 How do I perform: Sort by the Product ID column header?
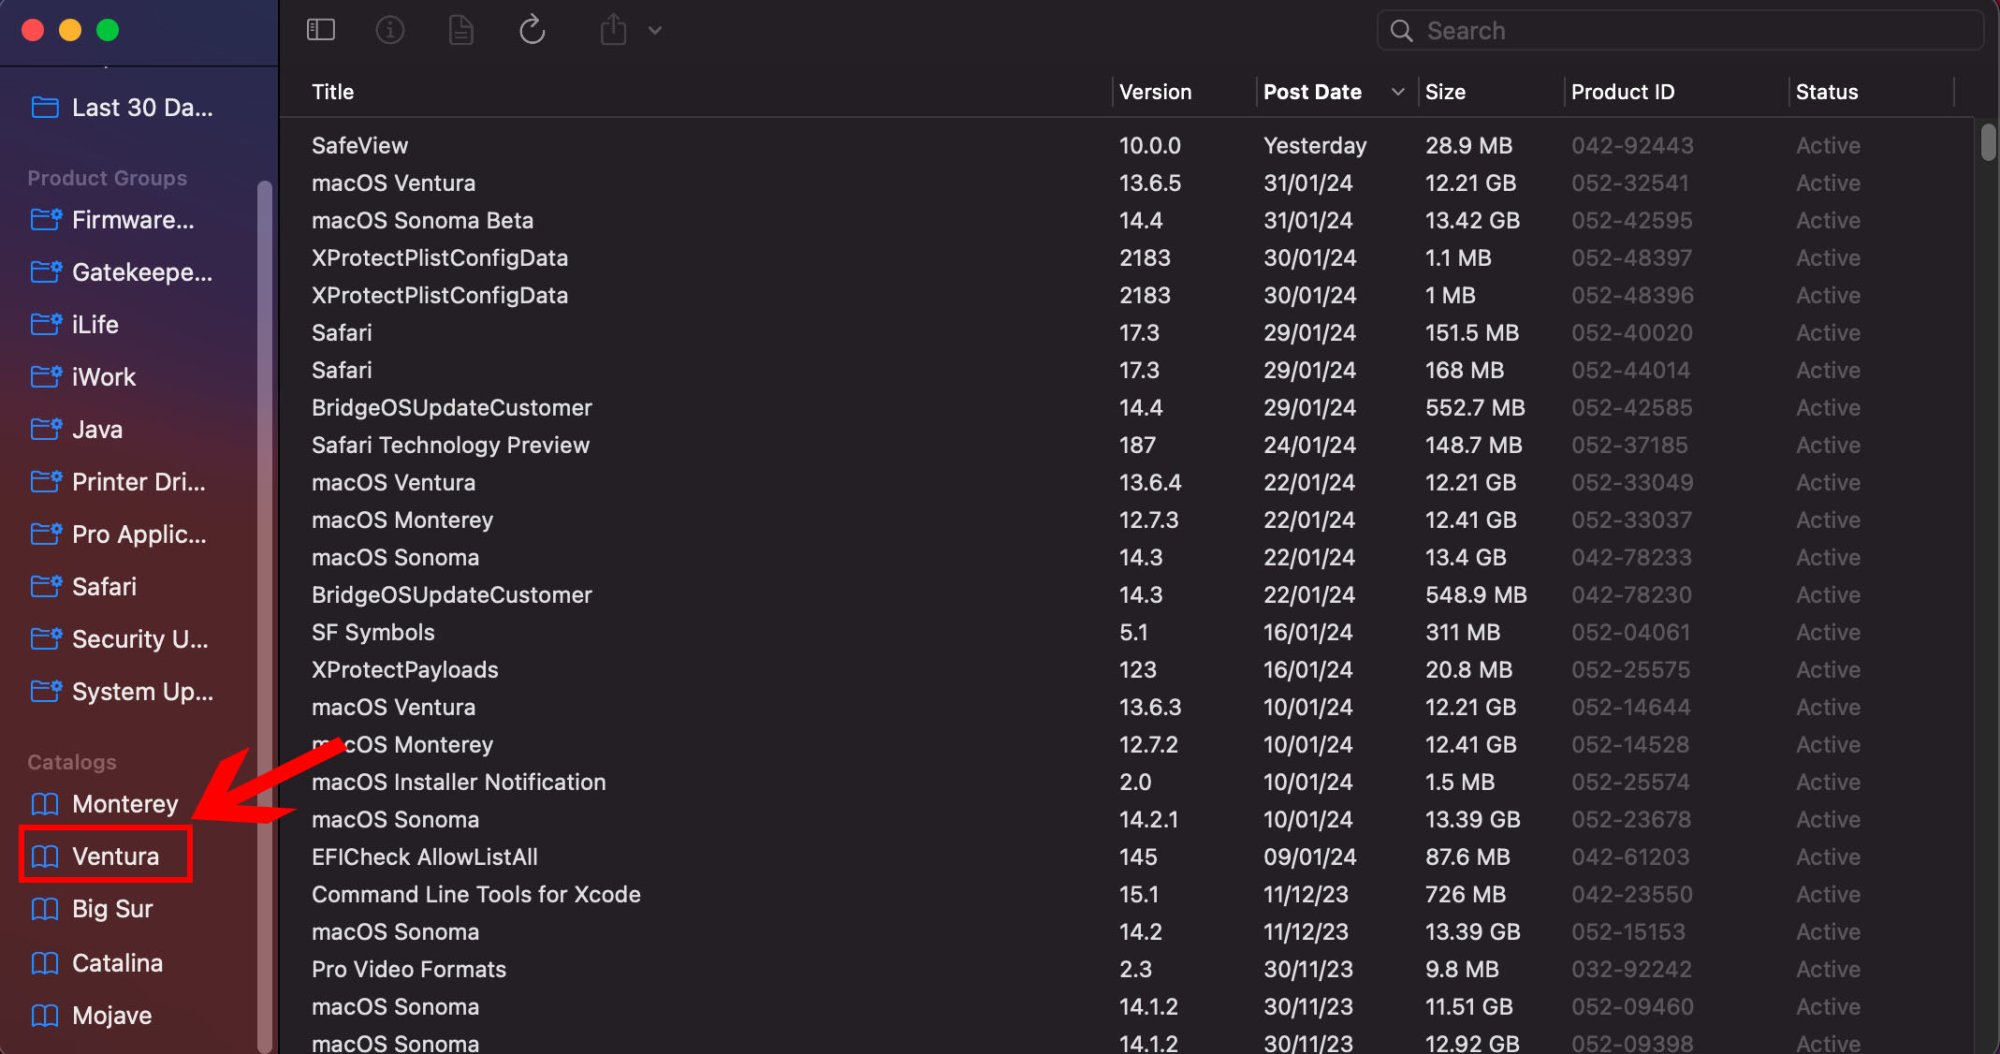pyautogui.click(x=1622, y=92)
